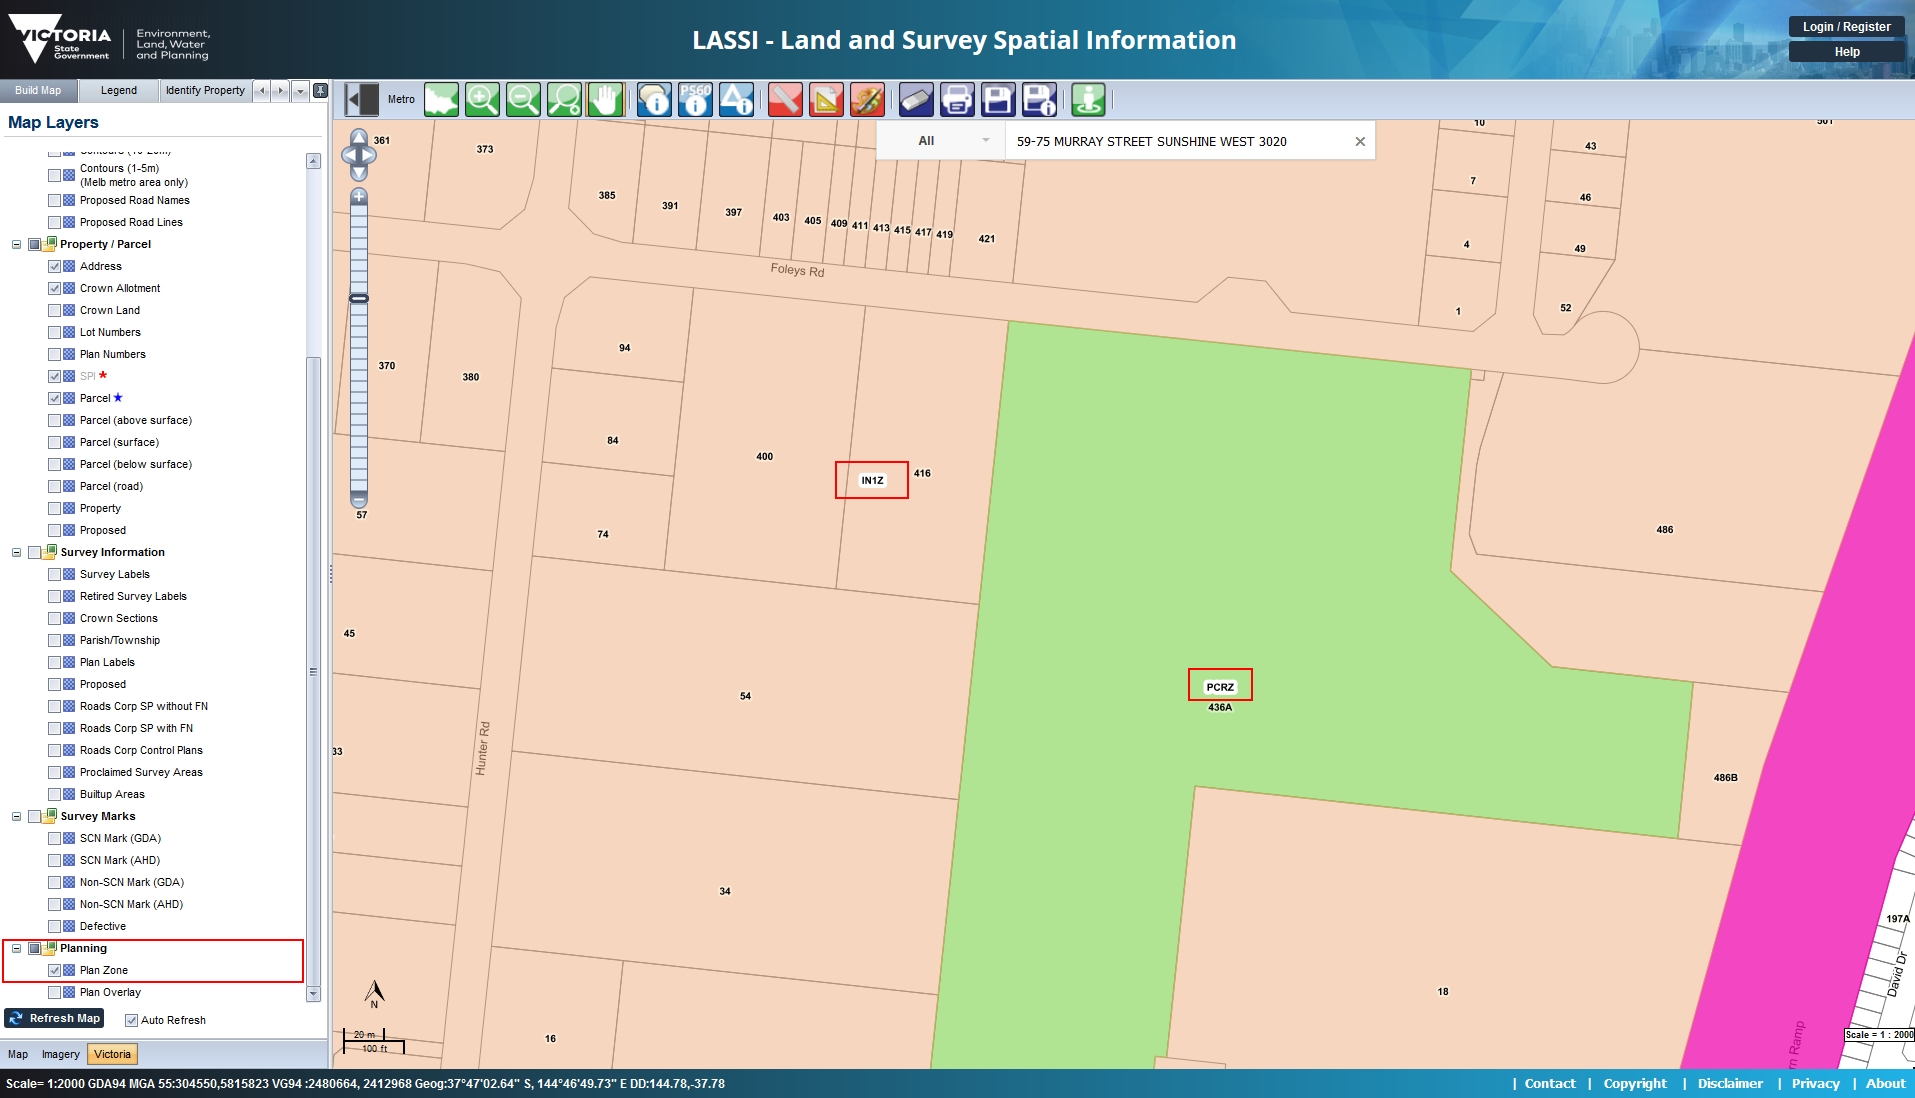The image size is (1915, 1098).
Task: Toggle the Auto Refresh checkbox
Action: point(131,1020)
